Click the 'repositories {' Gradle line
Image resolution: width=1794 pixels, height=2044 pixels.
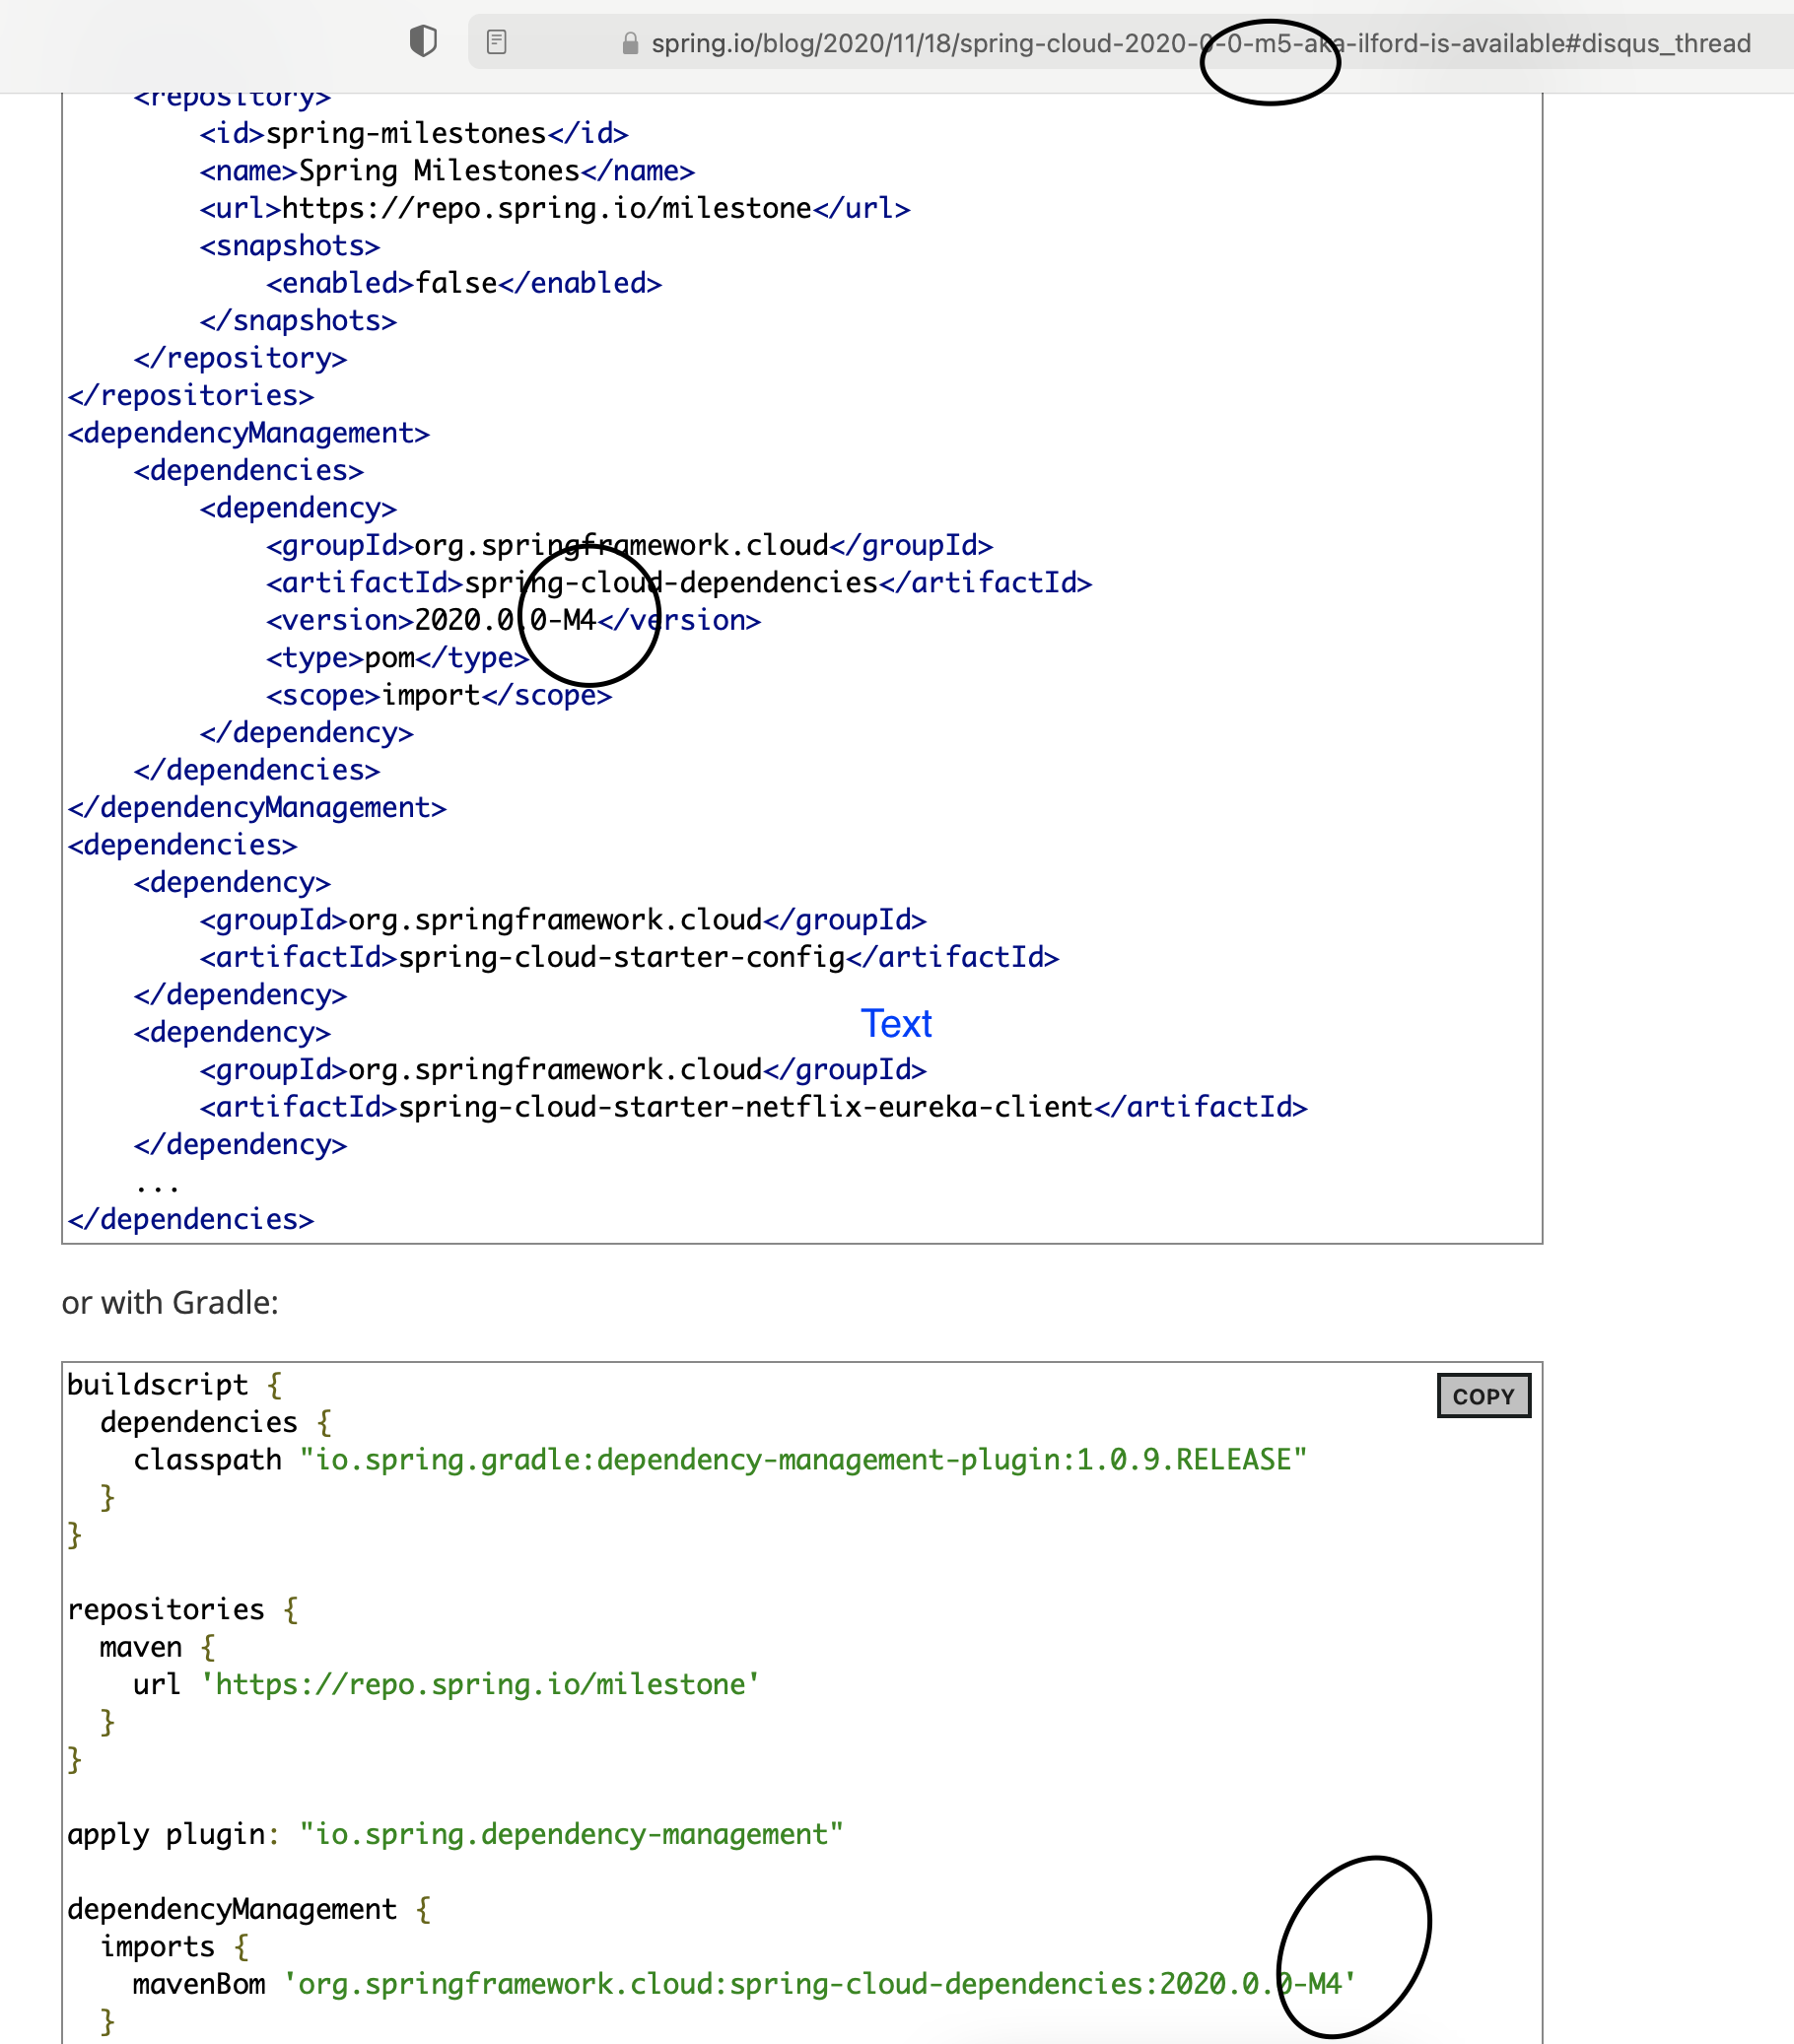point(183,1609)
